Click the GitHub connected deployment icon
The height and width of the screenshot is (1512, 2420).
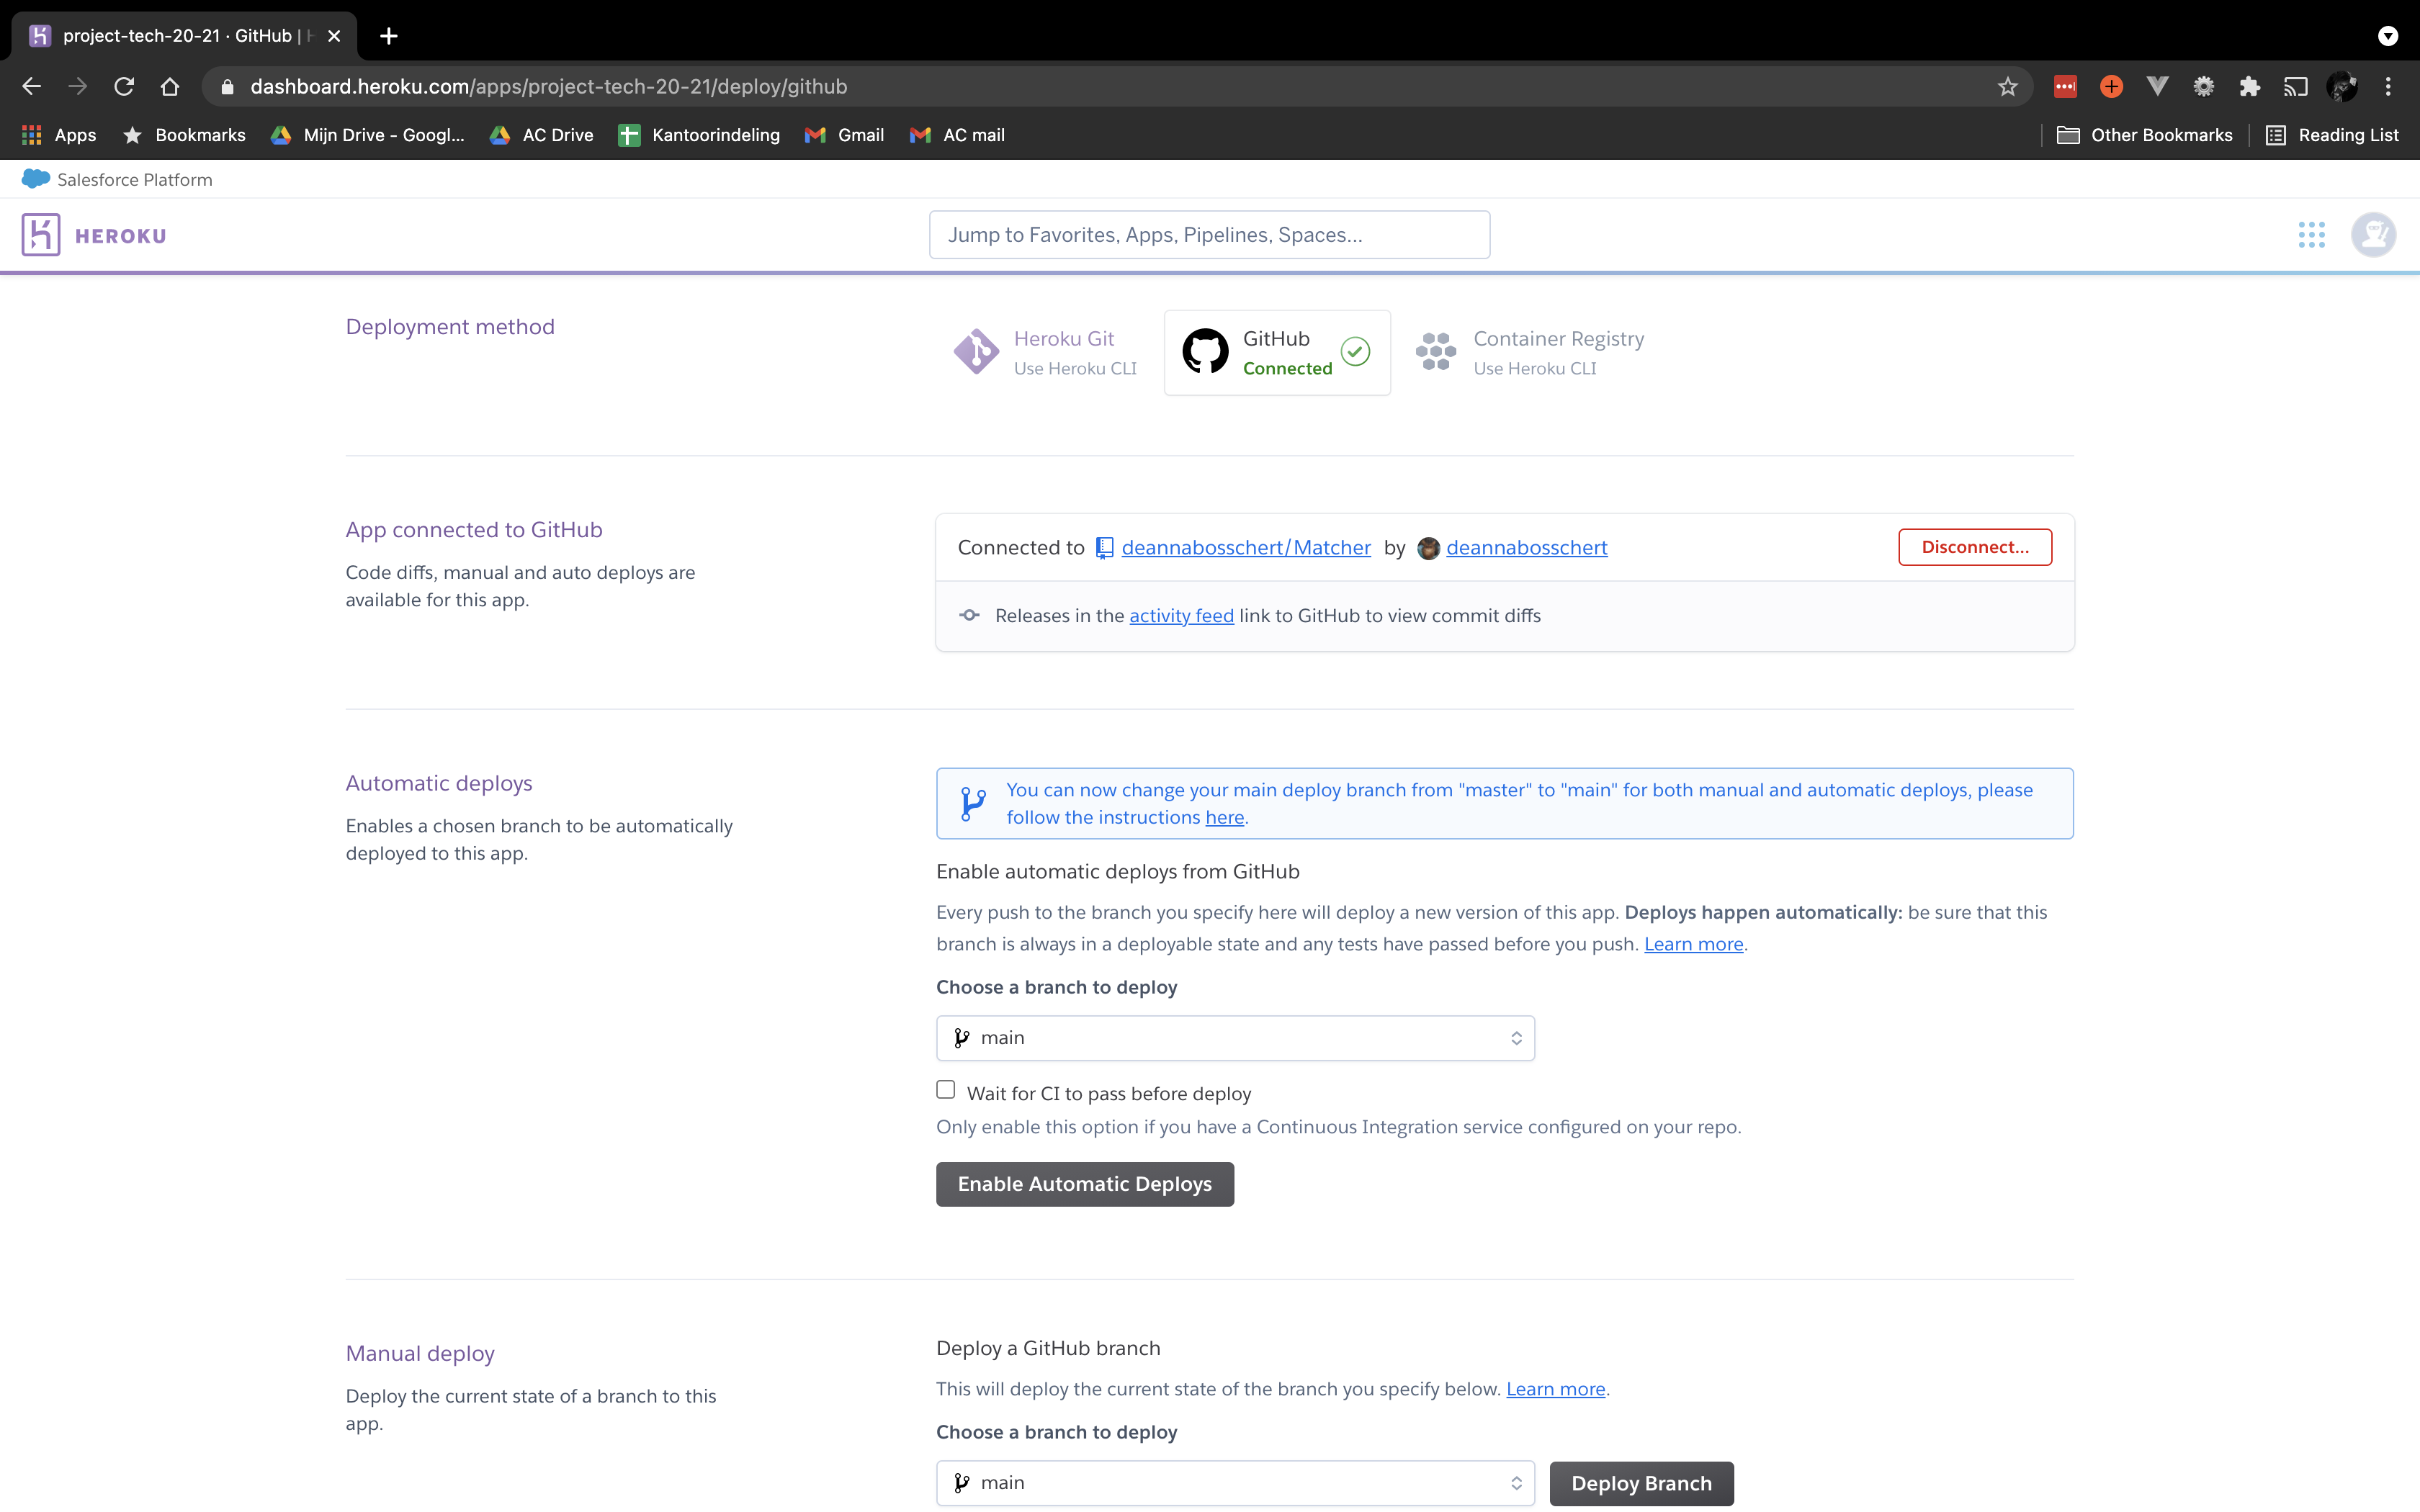[x=1204, y=351]
